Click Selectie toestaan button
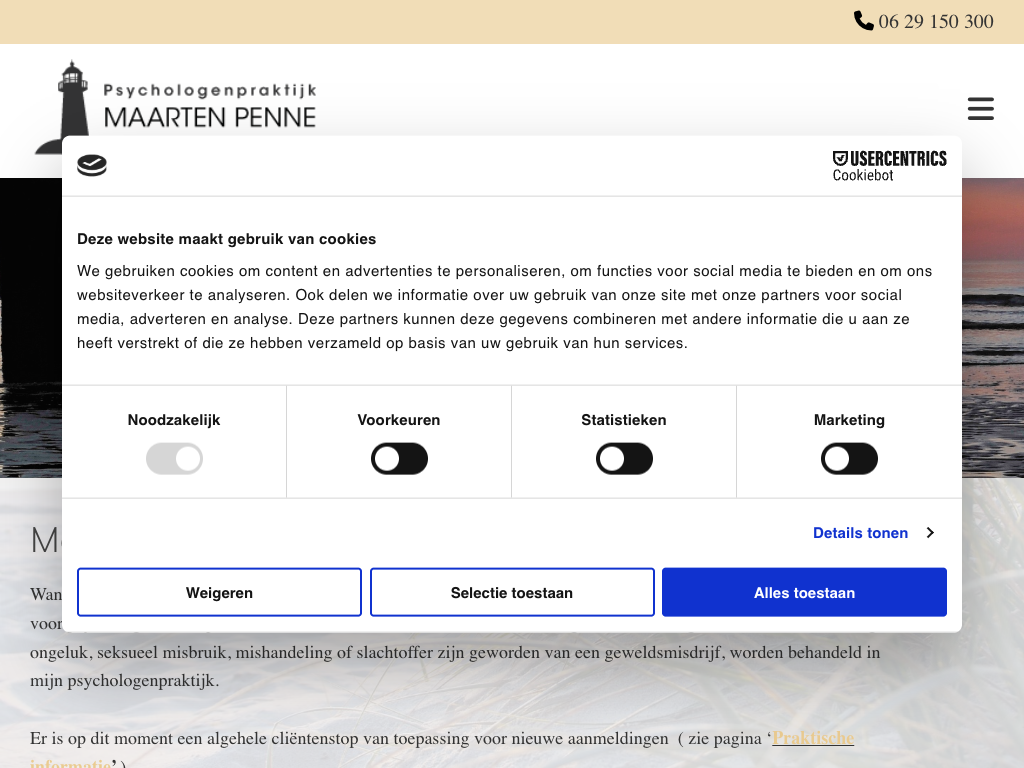Screen dimensions: 1024x768 512,593
